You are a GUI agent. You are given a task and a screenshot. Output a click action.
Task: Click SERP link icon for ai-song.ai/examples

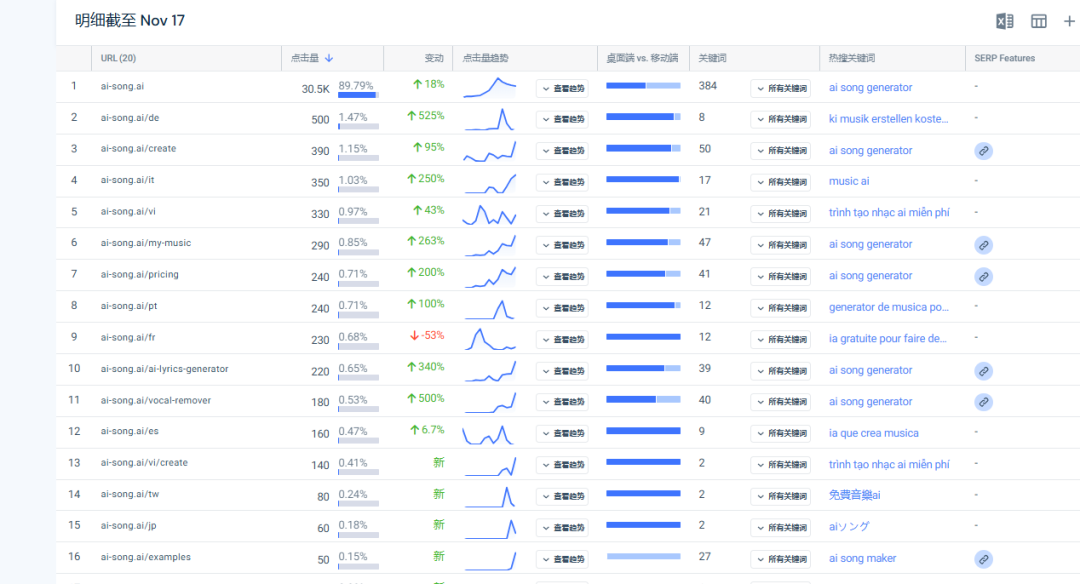pos(984,559)
